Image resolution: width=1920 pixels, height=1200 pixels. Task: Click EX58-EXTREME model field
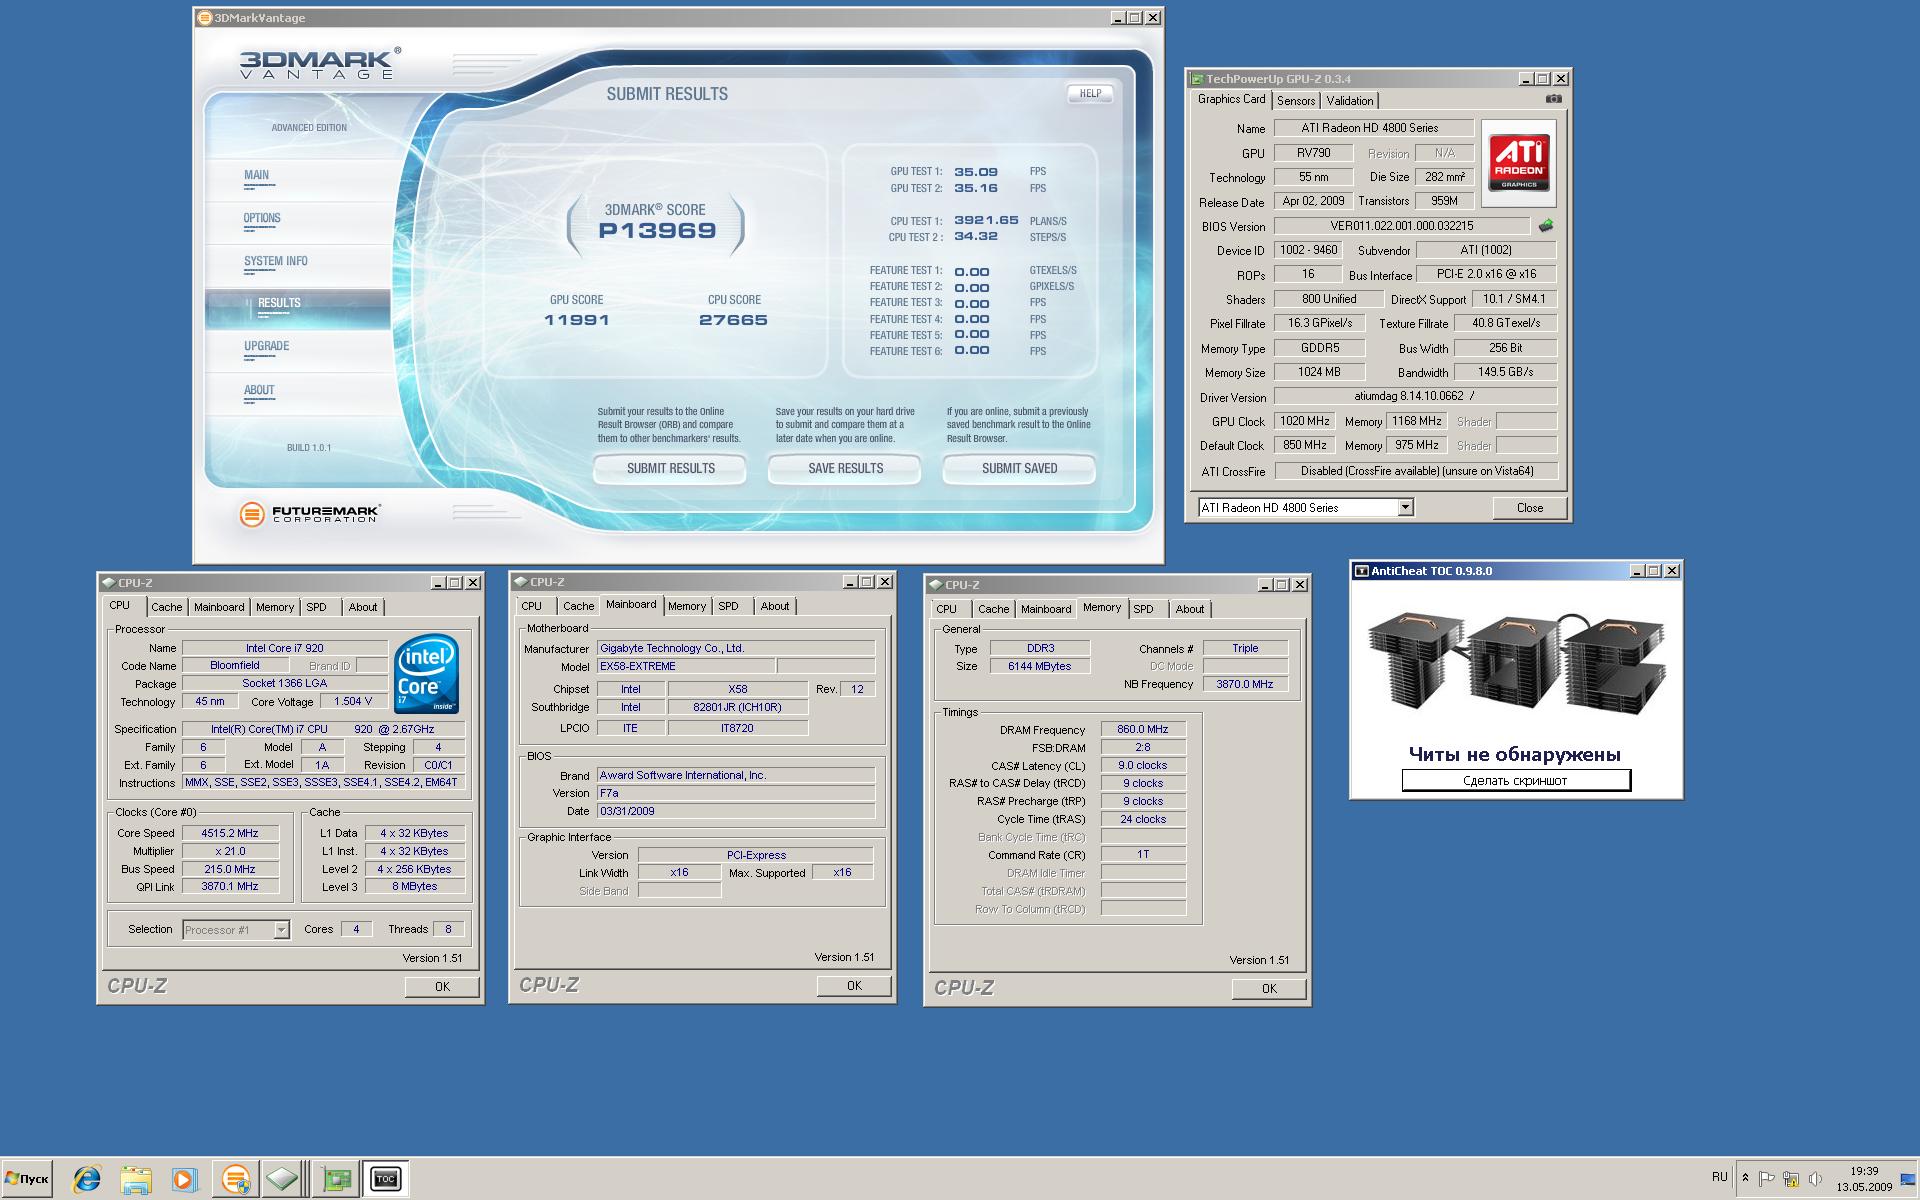click(x=686, y=666)
